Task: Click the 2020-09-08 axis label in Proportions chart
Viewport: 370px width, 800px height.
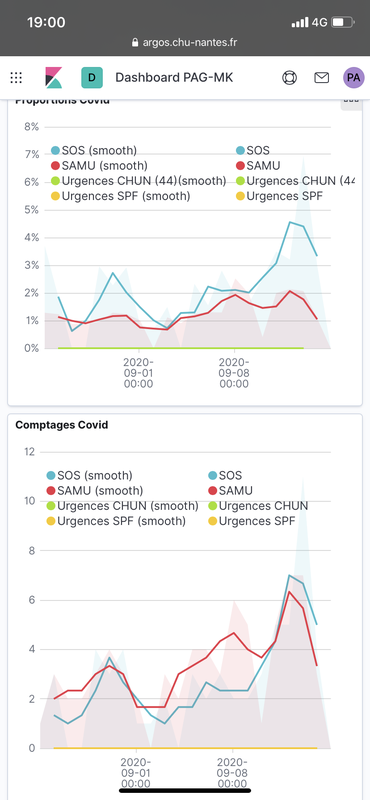Action: pyautogui.click(x=234, y=373)
